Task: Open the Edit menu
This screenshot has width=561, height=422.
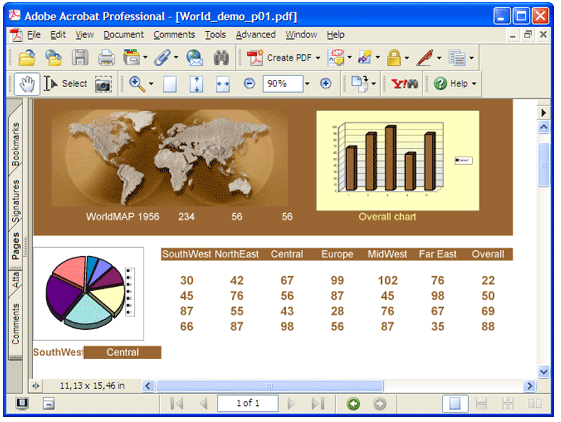Action: click(58, 35)
